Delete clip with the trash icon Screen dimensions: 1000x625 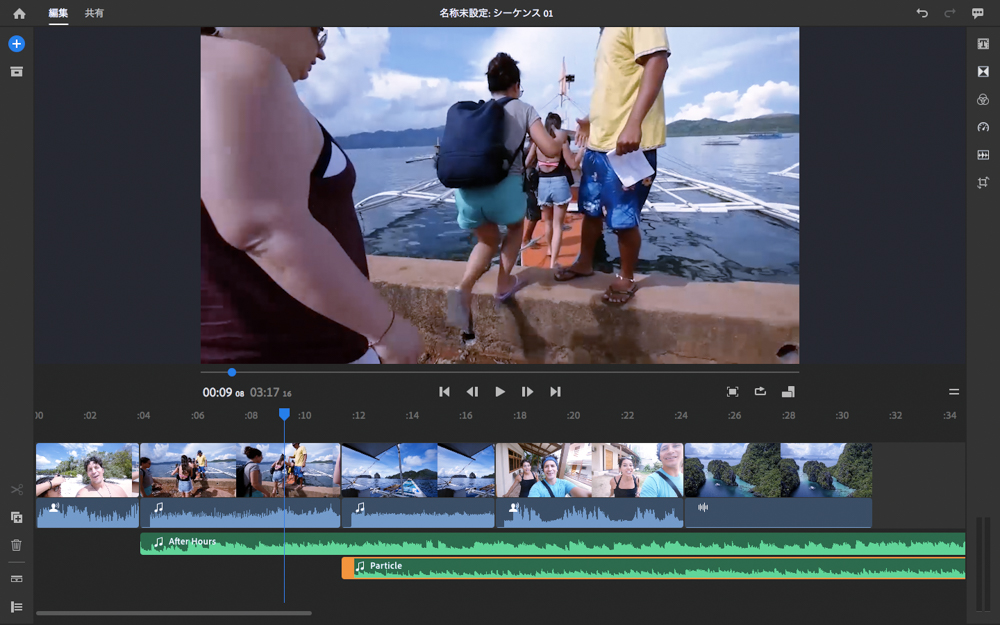coord(16,545)
